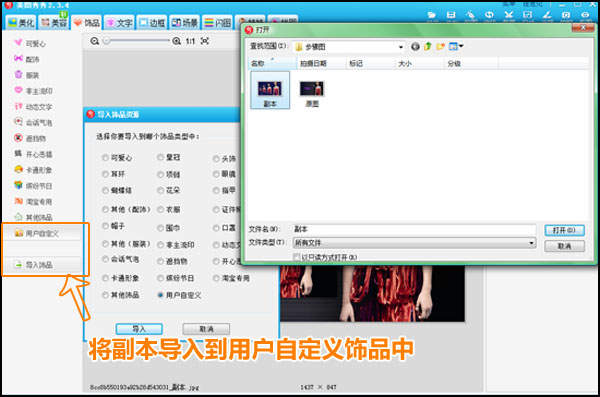Click 取消 in the import dialog
Image resolution: width=600 pixels, height=397 pixels.
point(206,329)
